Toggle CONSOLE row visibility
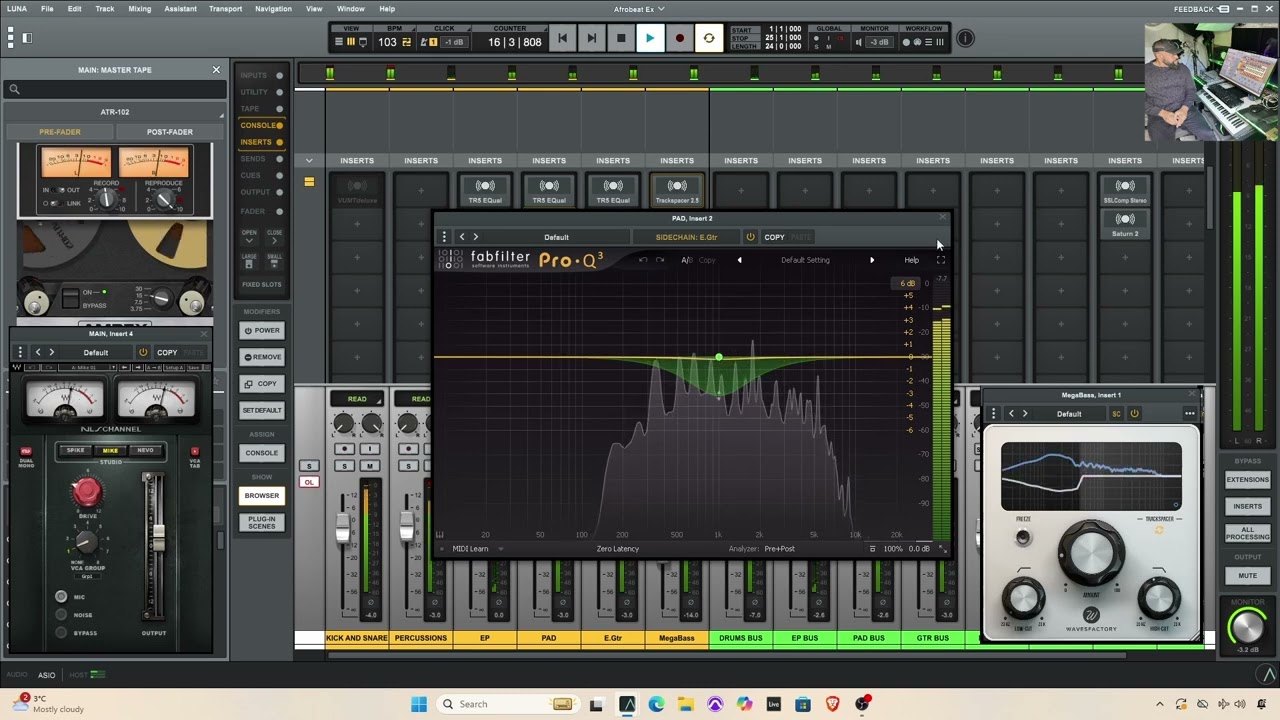The image size is (1280, 720). [x=261, y=125]
